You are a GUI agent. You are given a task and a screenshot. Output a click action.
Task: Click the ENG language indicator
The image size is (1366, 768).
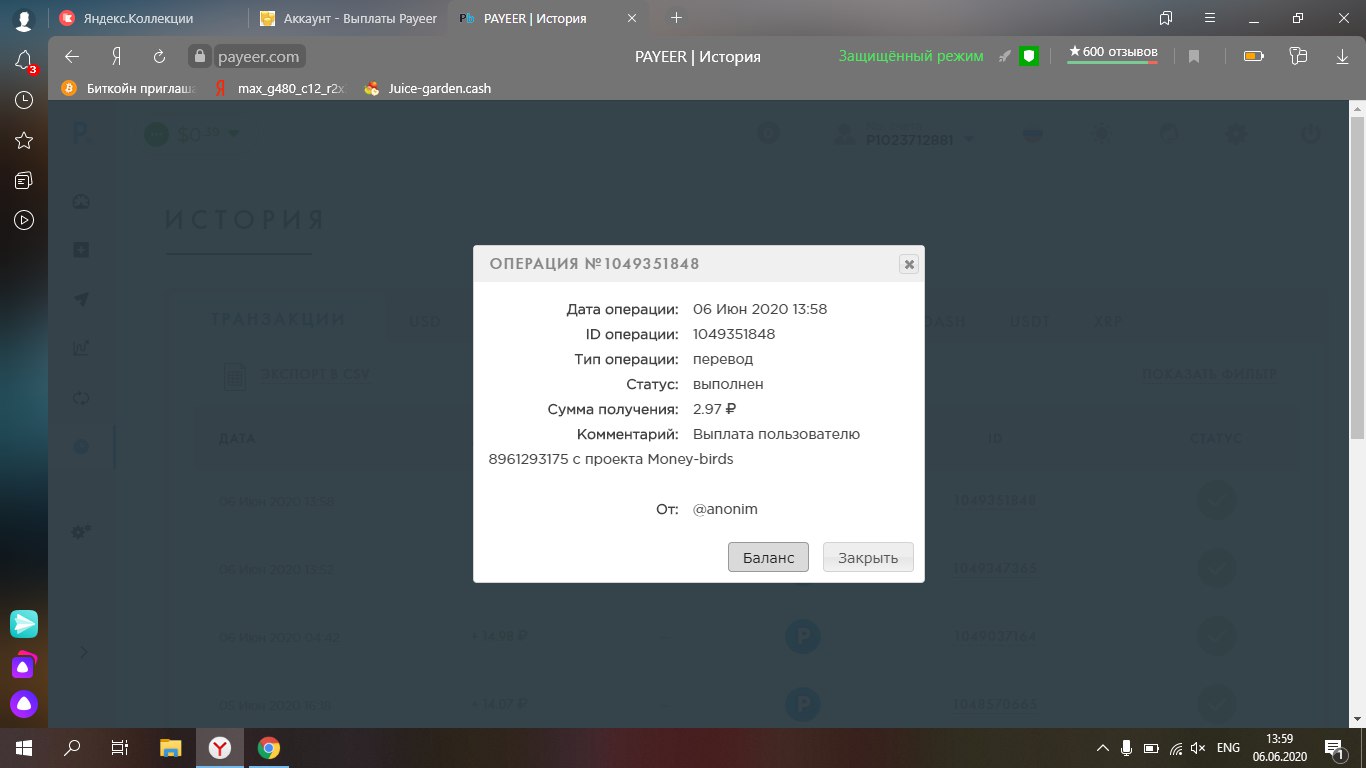click(x=1228, y=748)
